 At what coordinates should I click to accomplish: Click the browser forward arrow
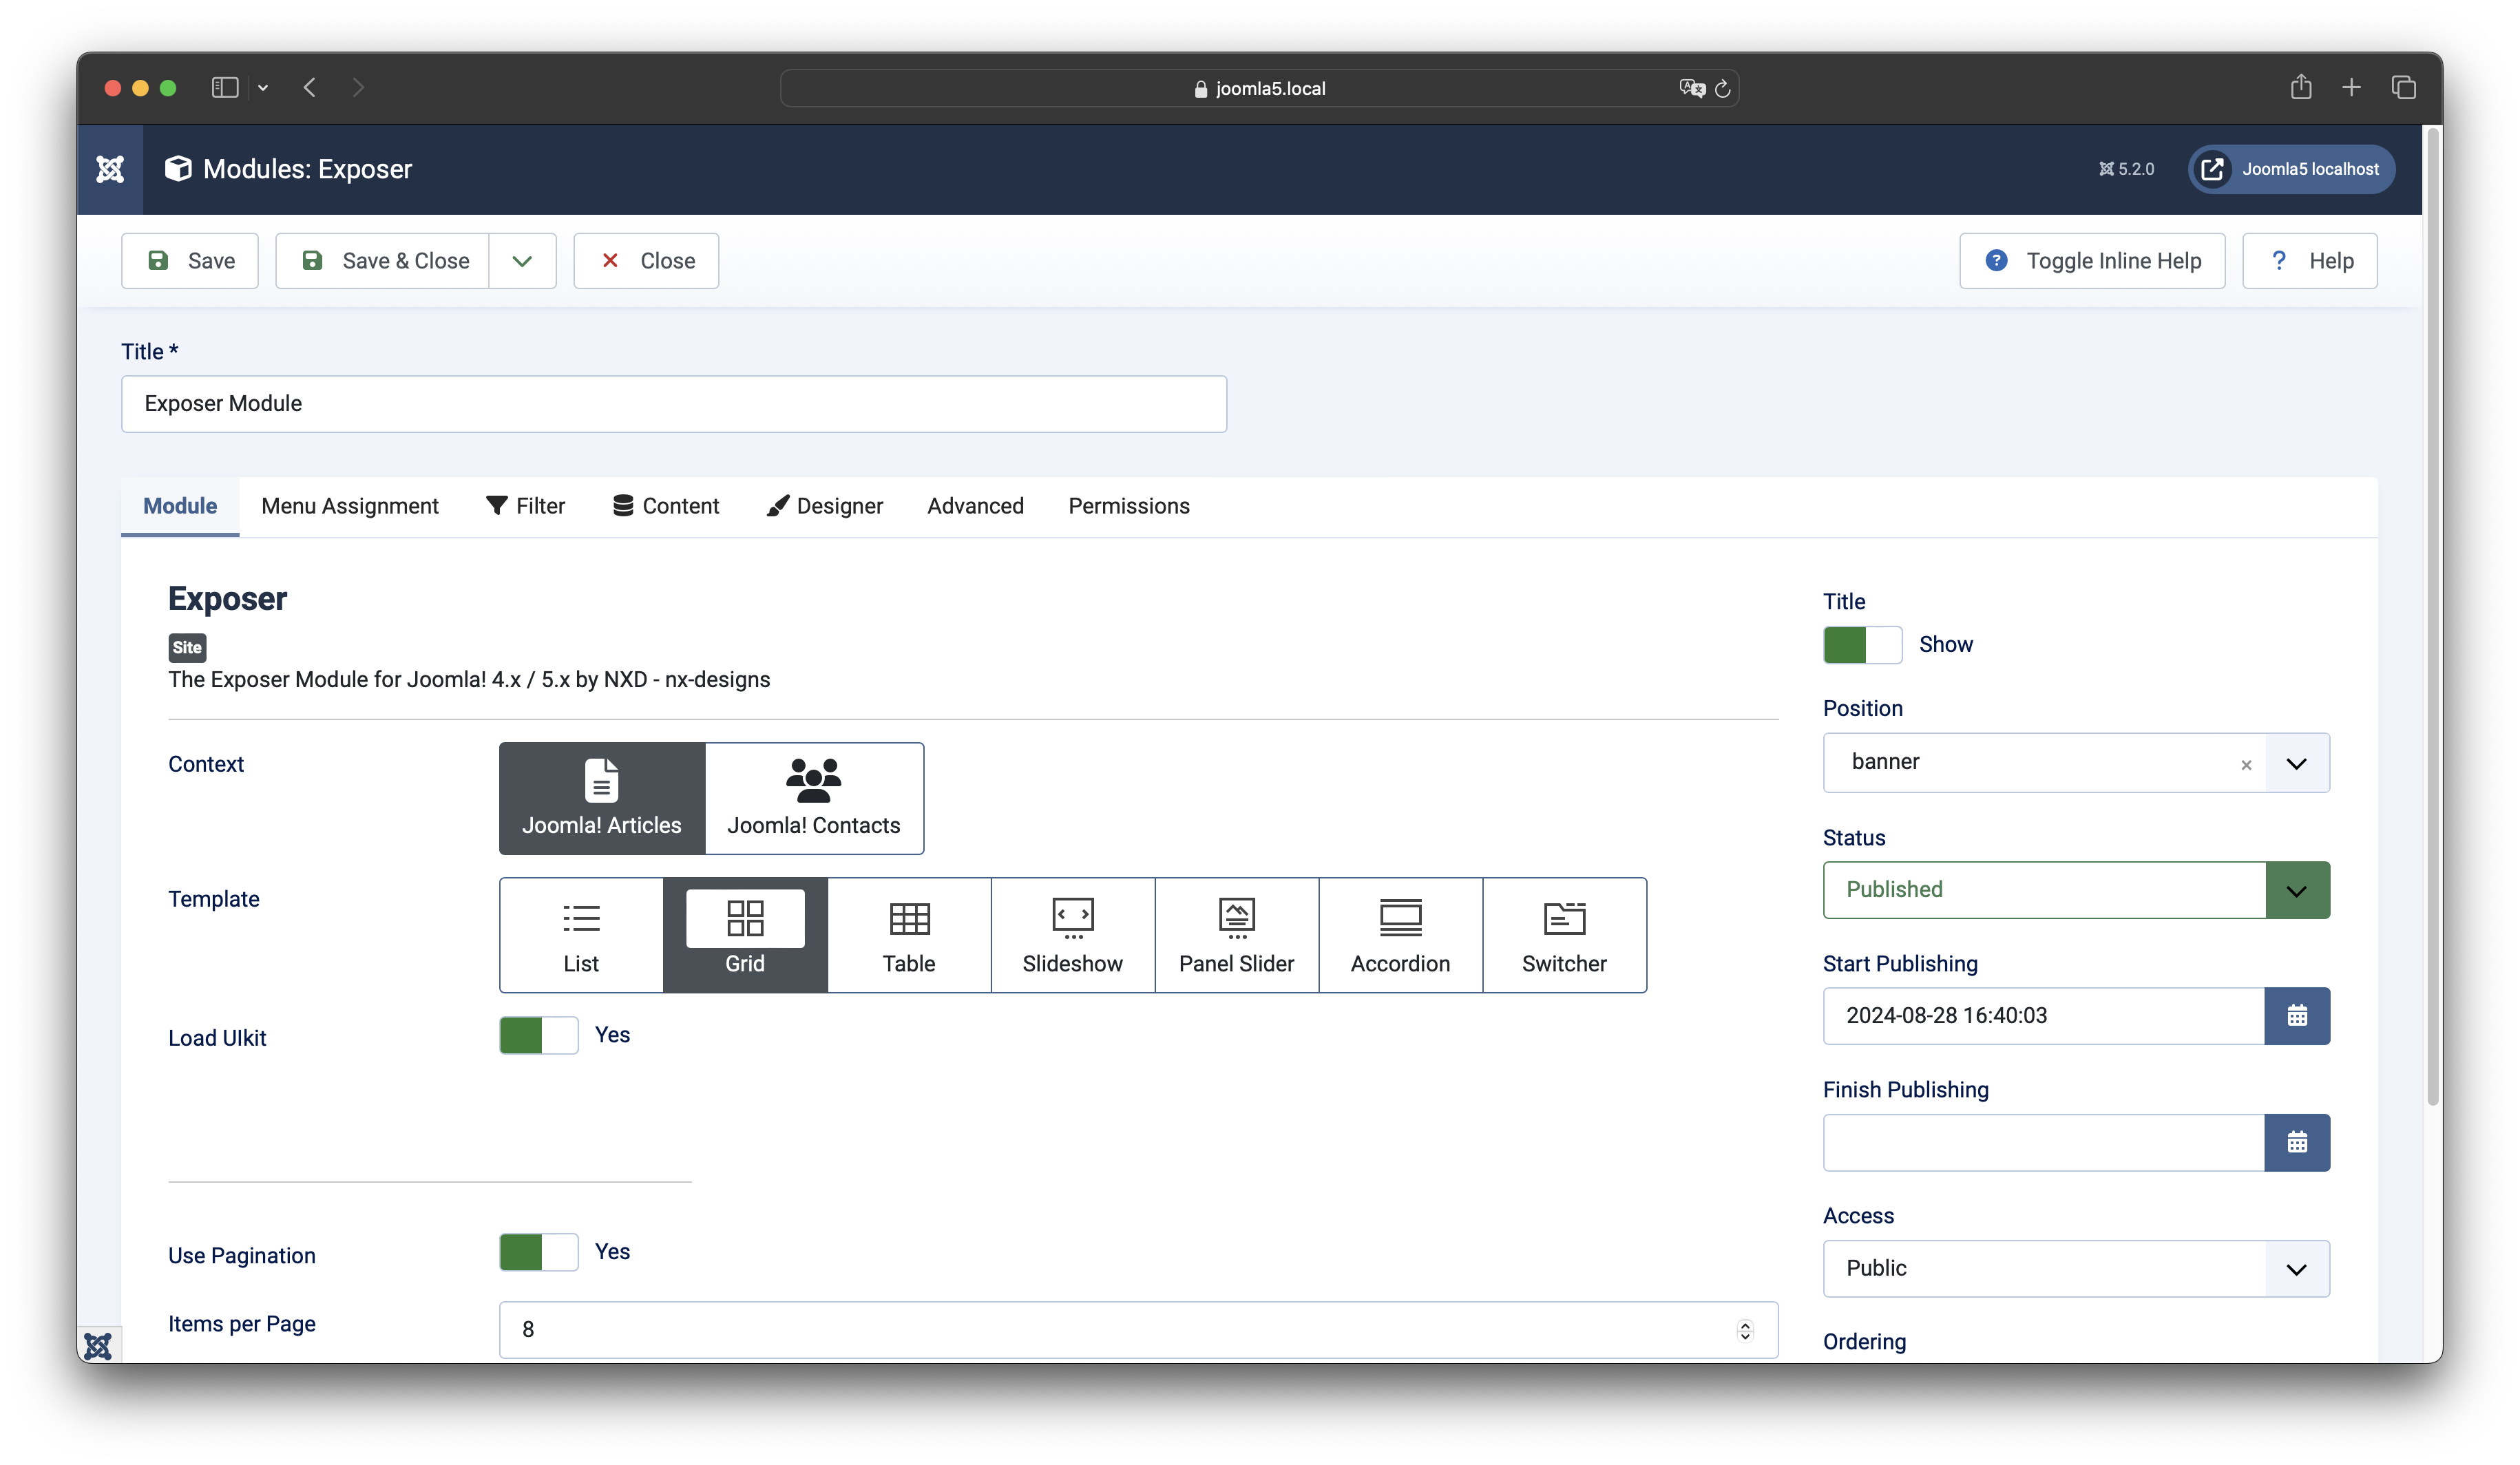[x=358, y=88]
